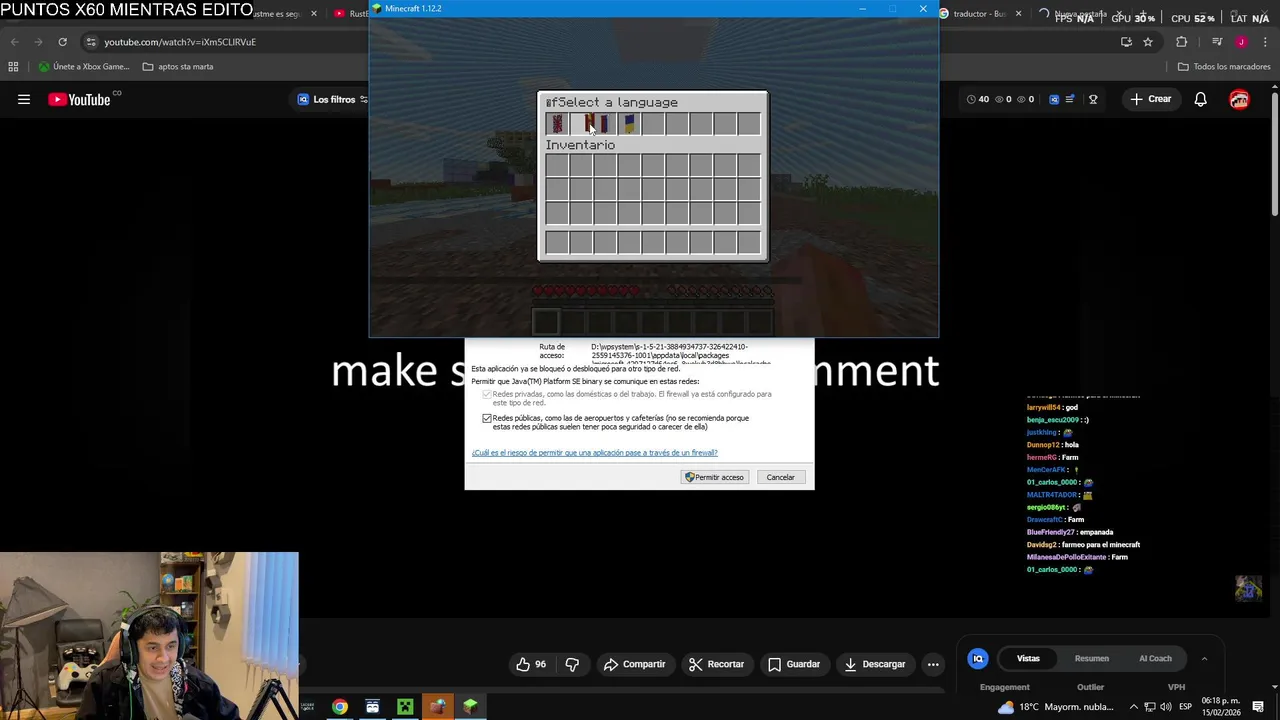Viewport: 1280px width, 720px height.
Task: Open the green Xbox app in the taskbar
Action: click(x=405, y=707)
